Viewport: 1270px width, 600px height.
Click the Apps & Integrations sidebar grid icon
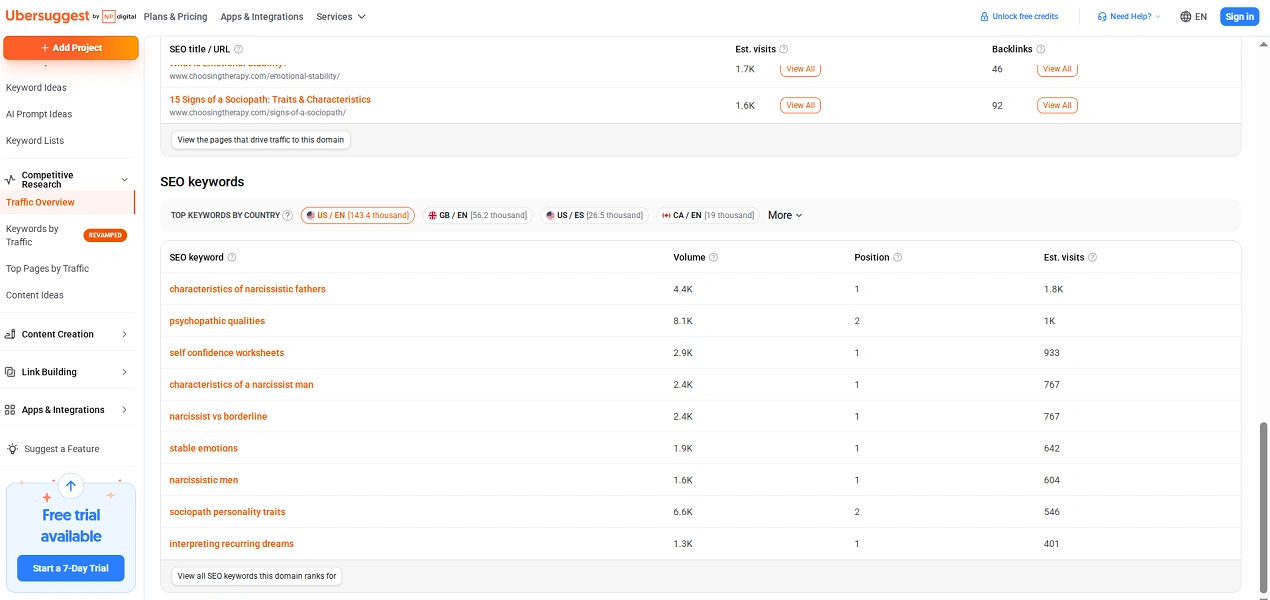point(10,410)
